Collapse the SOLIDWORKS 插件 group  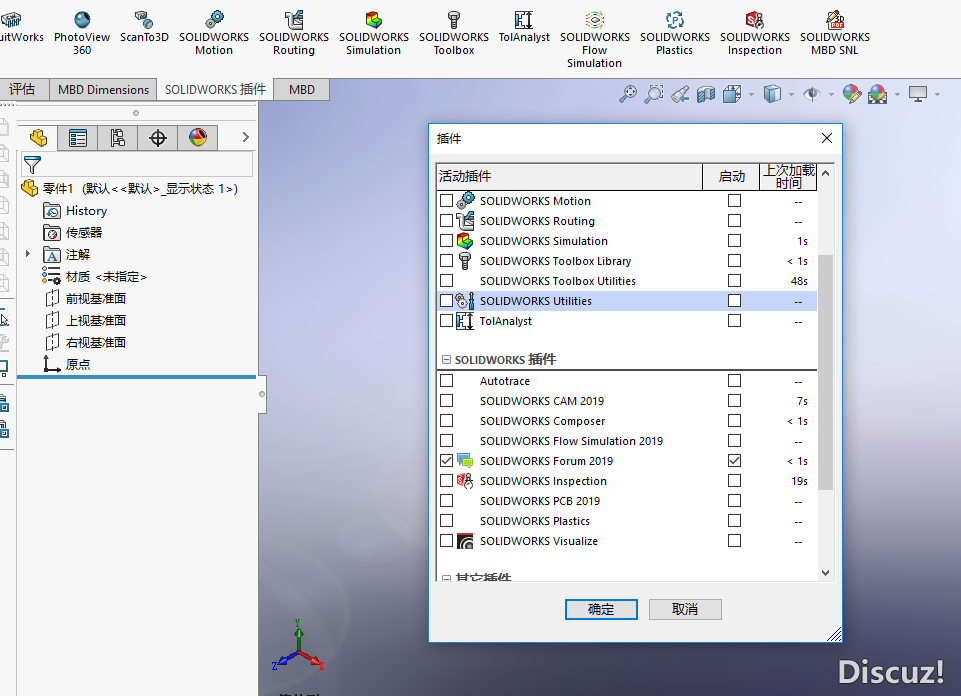point(446,360)
